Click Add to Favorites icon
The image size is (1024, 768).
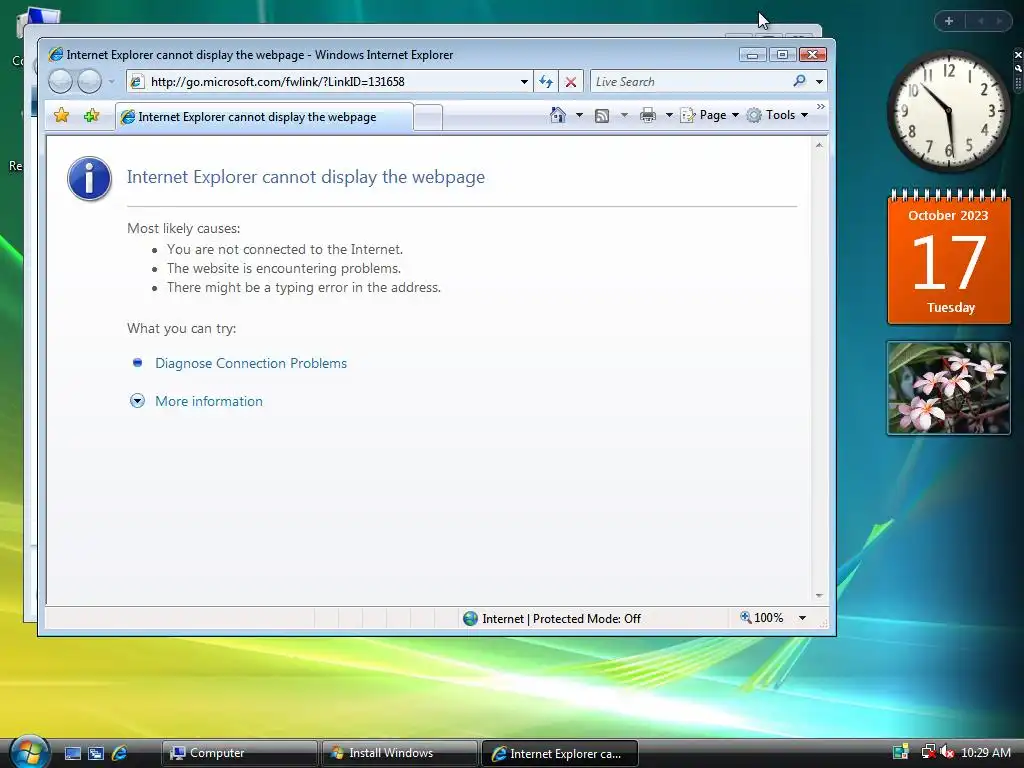click(x=91, y=116)
